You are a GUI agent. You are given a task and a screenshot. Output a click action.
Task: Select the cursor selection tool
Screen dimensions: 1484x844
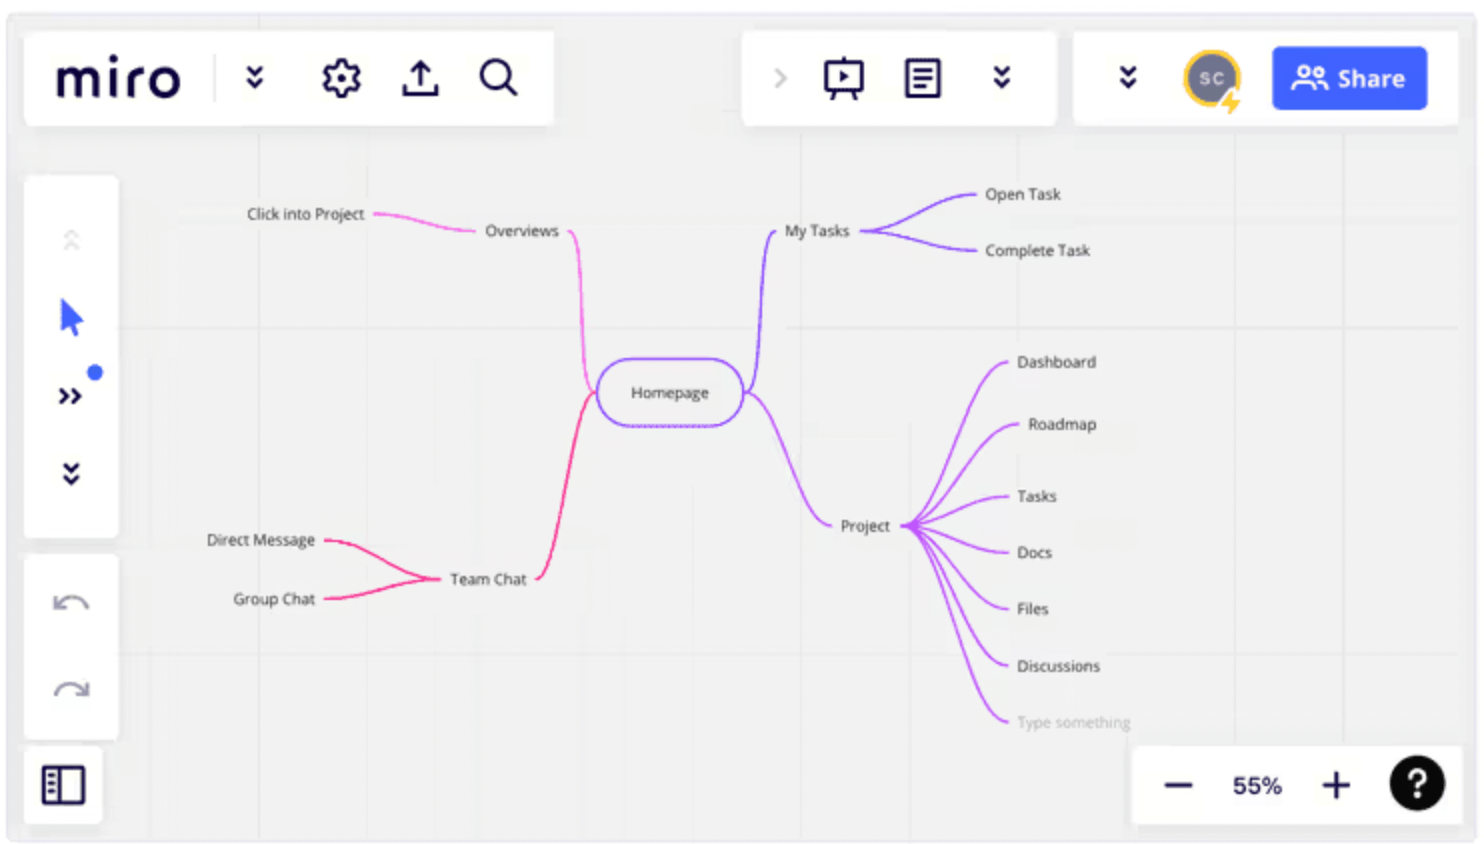[70, 315]
